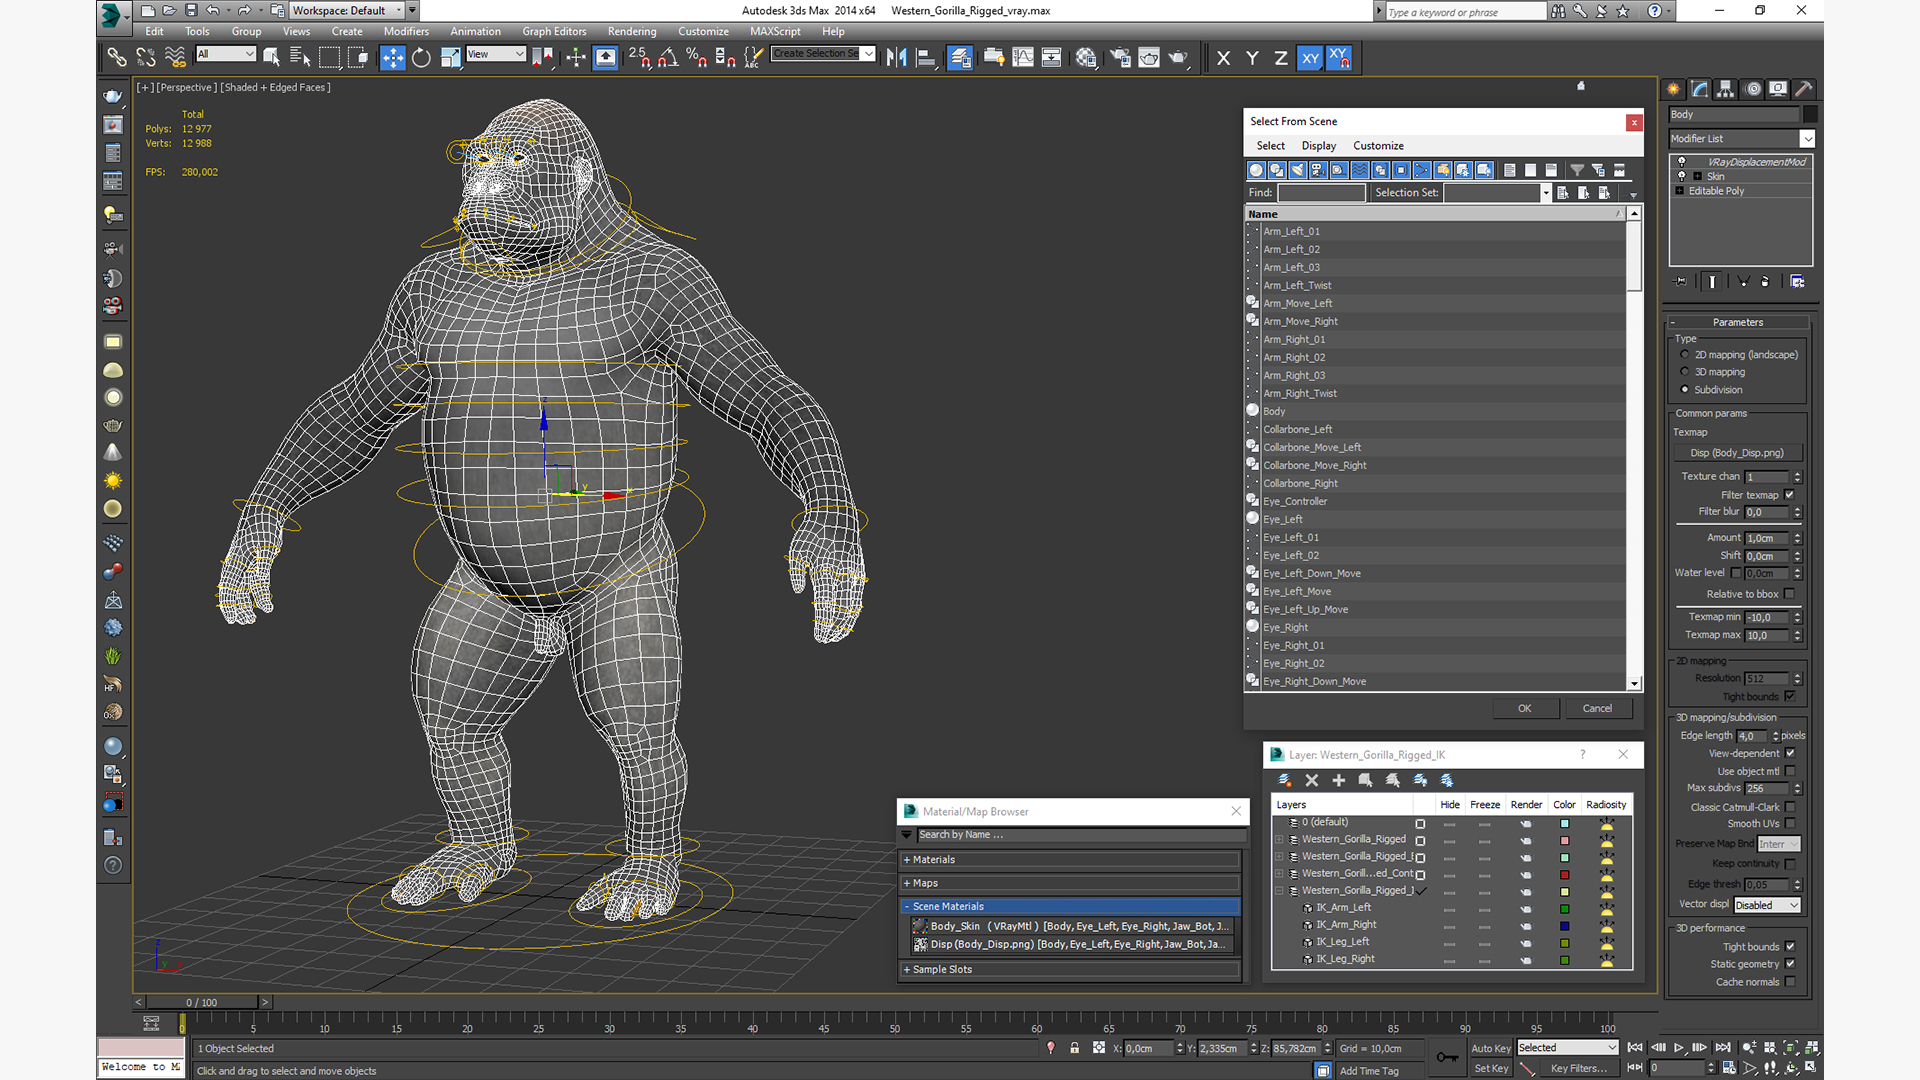Image resolution: width=1920 pixels, height=1080 pixels.
Task: Click the red color swatch of Western_Gorilla layer
Action: click(x=1565, y=875)
